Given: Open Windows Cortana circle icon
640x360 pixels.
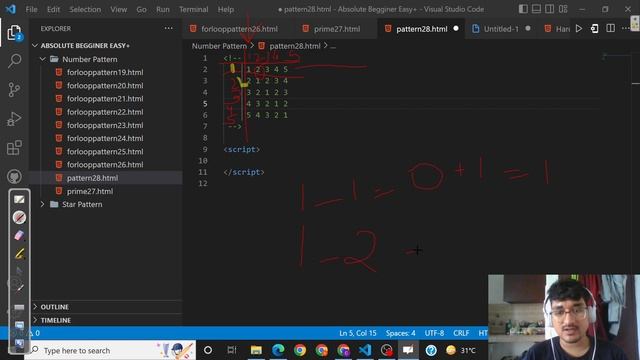Looking at the screenshot, I should (x=208, y=350).
